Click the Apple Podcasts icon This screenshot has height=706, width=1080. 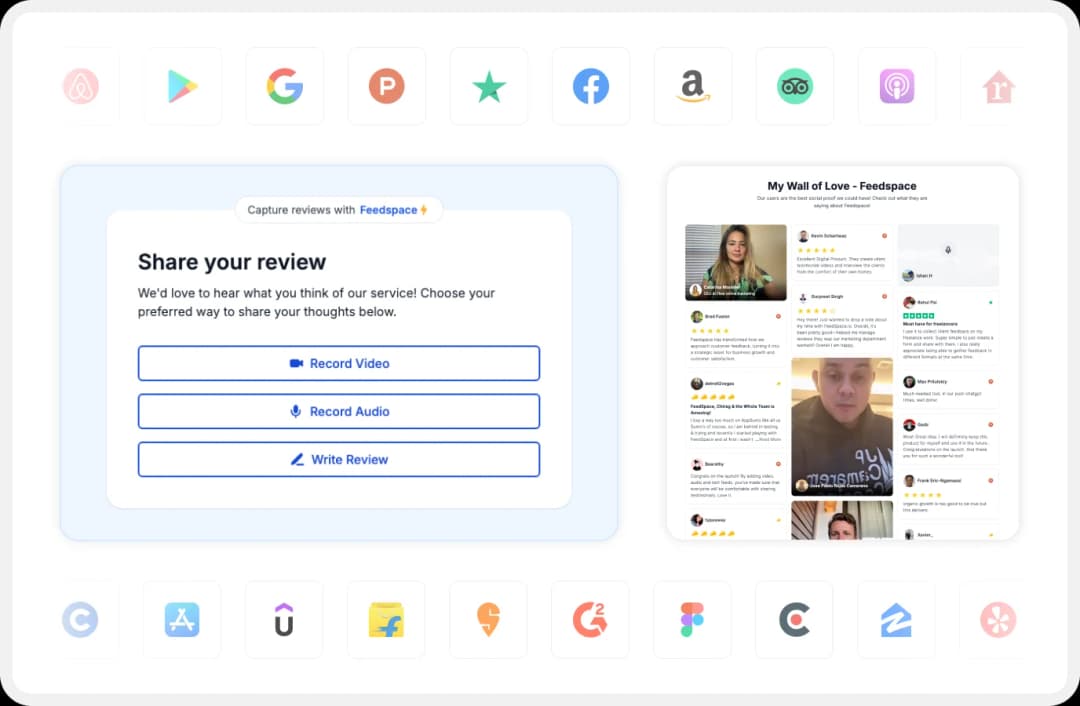tap(897, 87)
